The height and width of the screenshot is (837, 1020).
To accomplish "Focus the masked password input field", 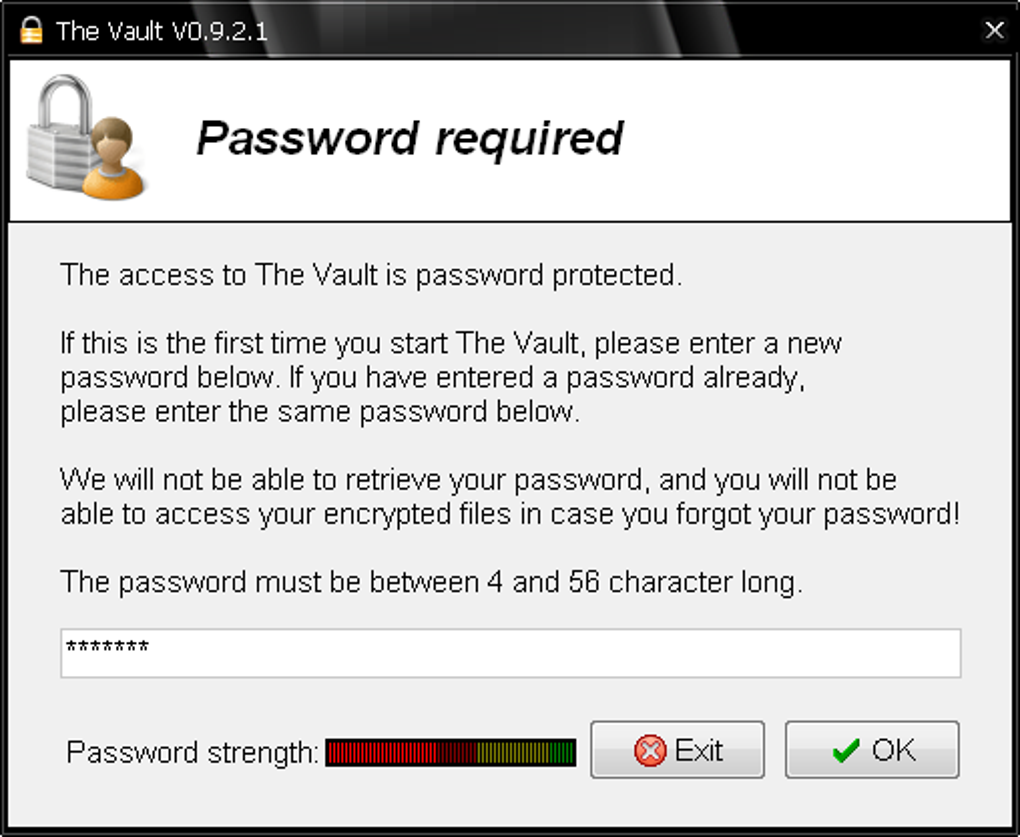I will click(x=511, y=653).
